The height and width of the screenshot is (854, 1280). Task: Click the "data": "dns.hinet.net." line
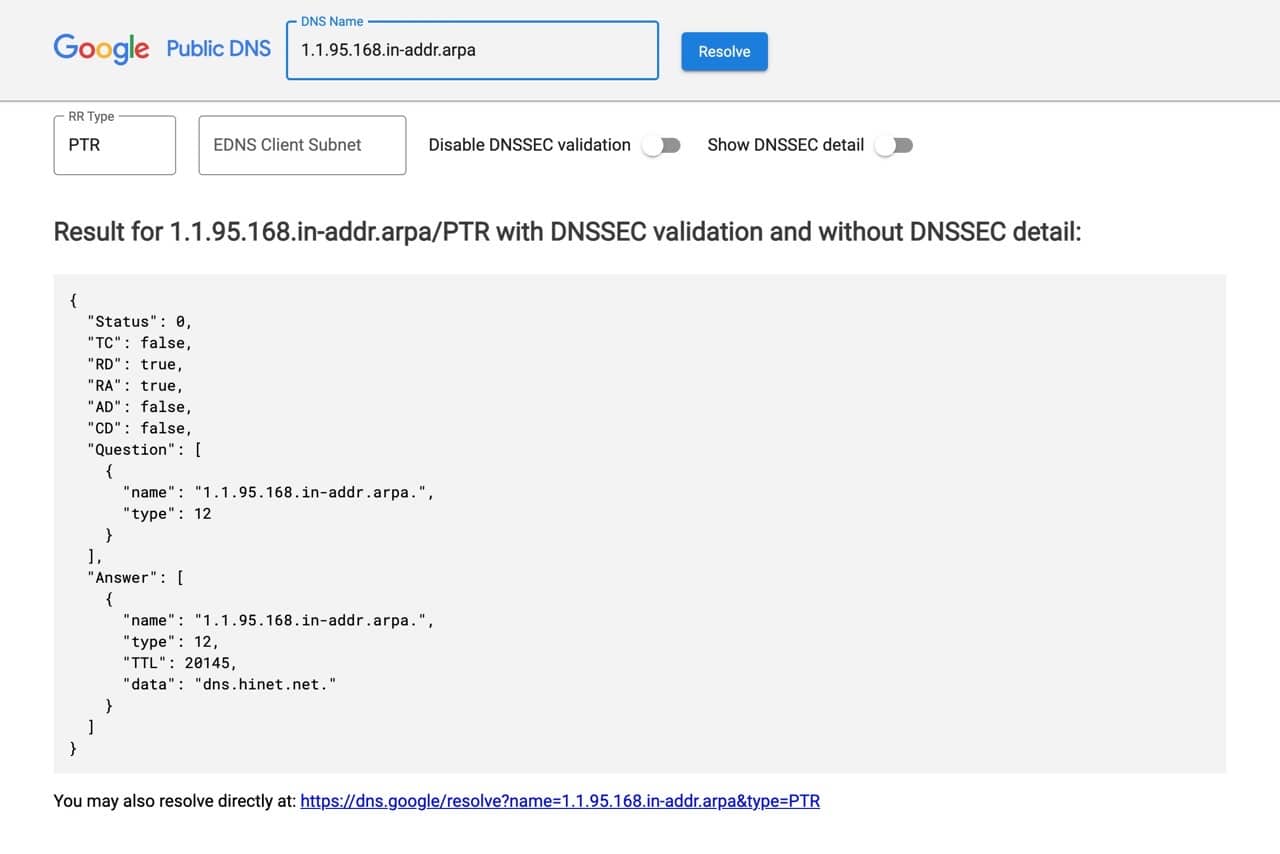point(229,684)
